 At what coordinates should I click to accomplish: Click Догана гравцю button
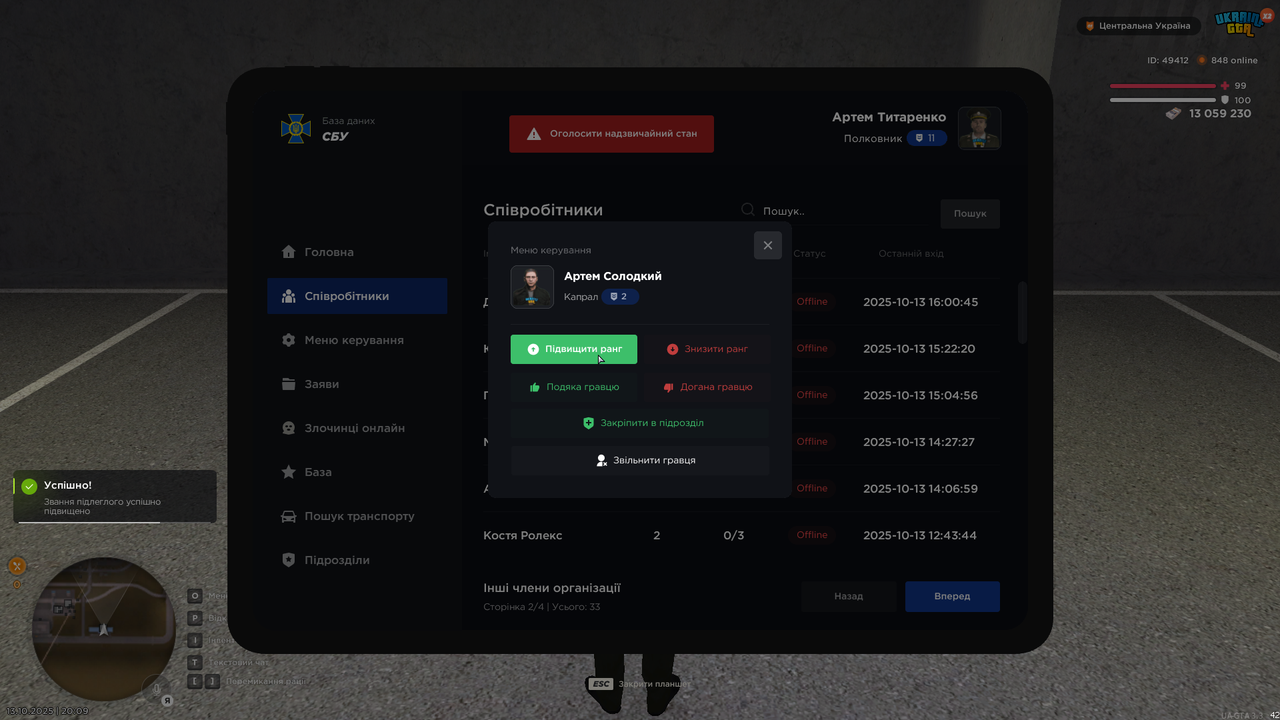pyautogui.click(x=707, y=387)
